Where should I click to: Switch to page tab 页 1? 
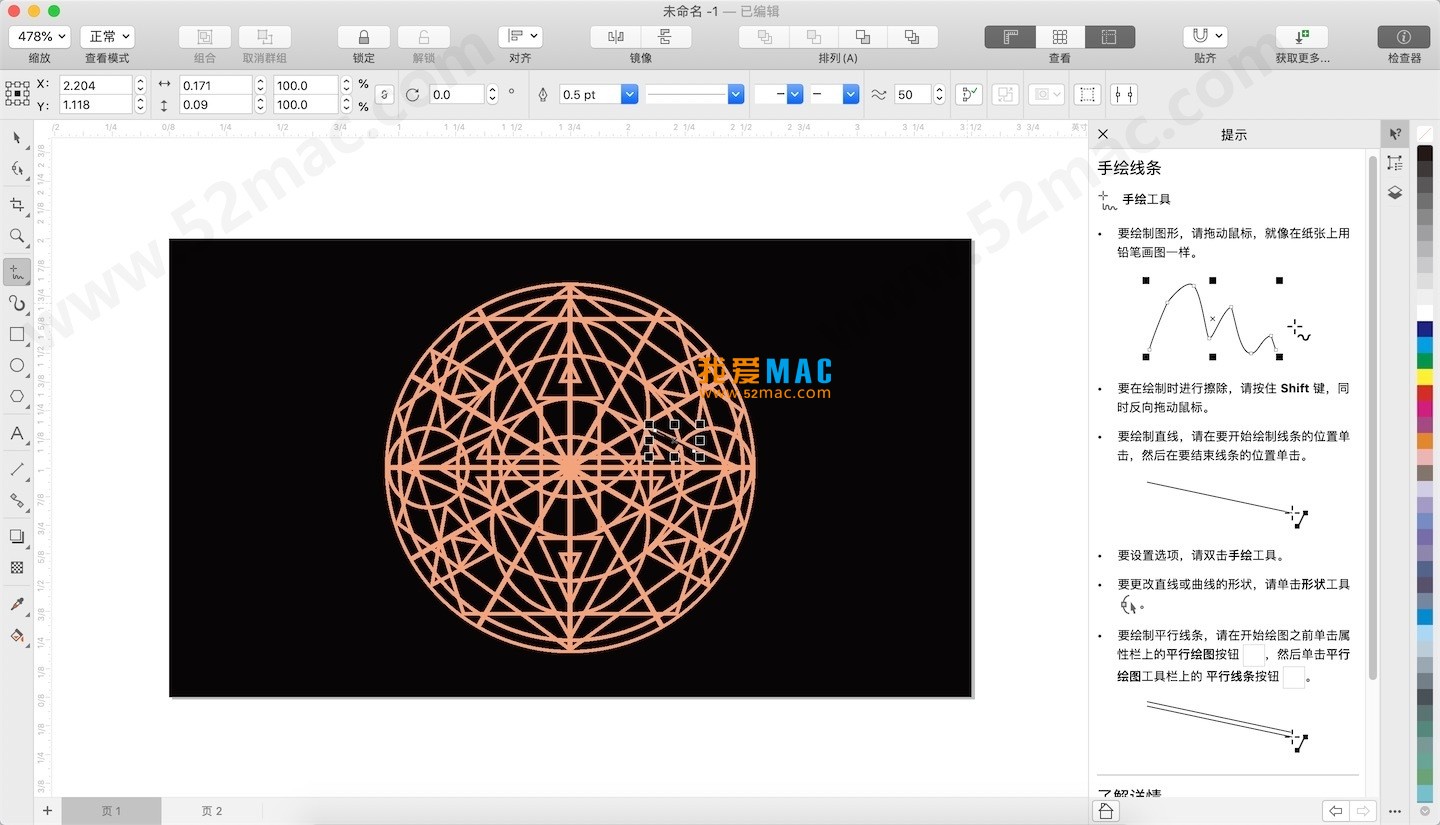(x=111, y=811)
